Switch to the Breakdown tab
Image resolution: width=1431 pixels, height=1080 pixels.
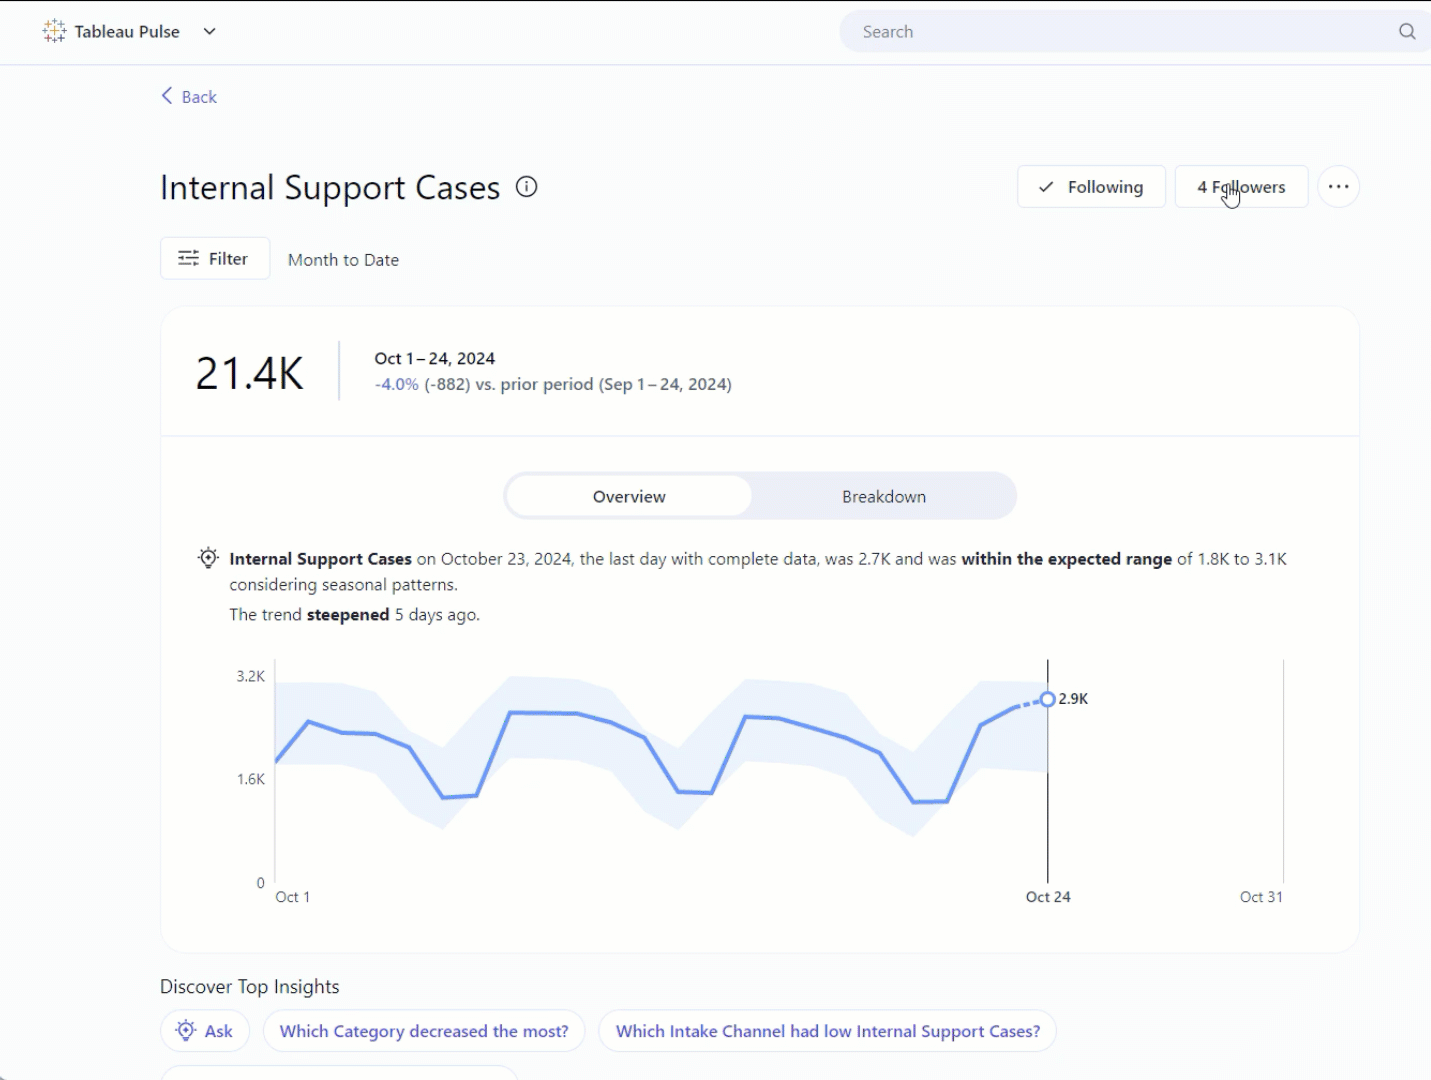tap(884, 496)
